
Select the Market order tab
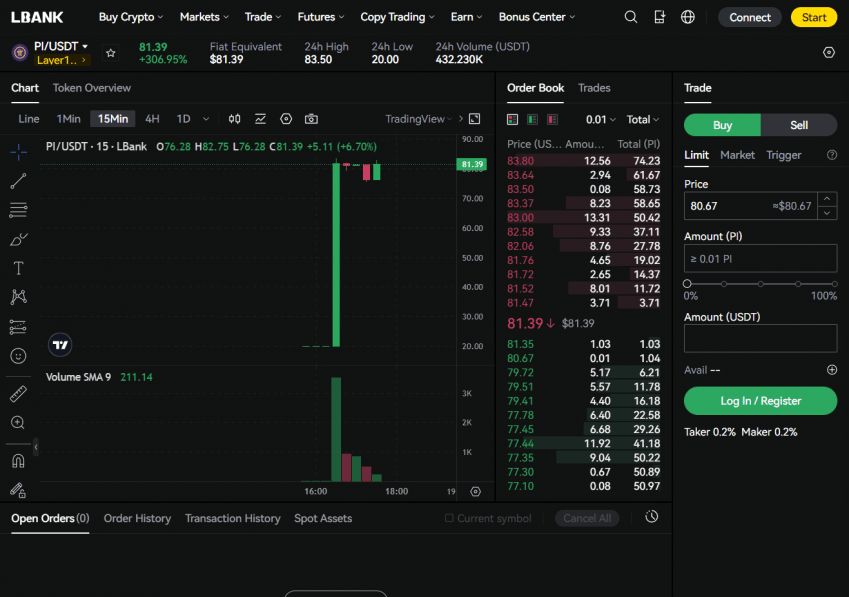coord(737,155)
